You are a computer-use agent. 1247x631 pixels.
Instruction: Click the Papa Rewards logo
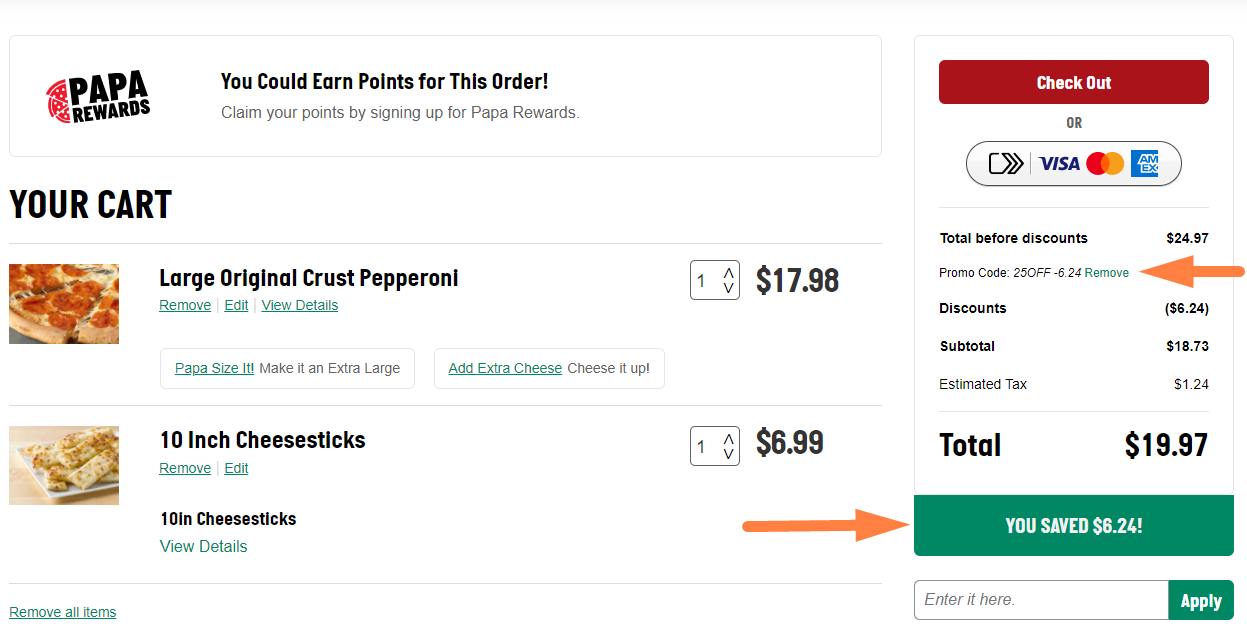point(98,97)
